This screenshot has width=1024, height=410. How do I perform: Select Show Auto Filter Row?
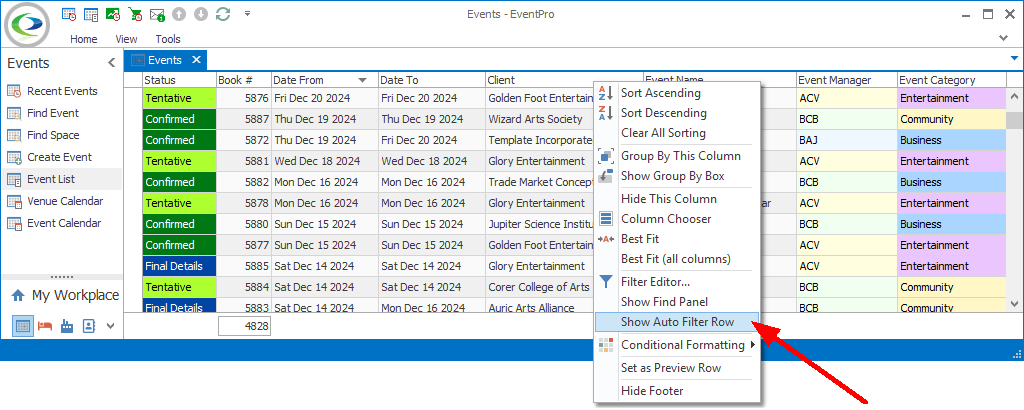677,322
